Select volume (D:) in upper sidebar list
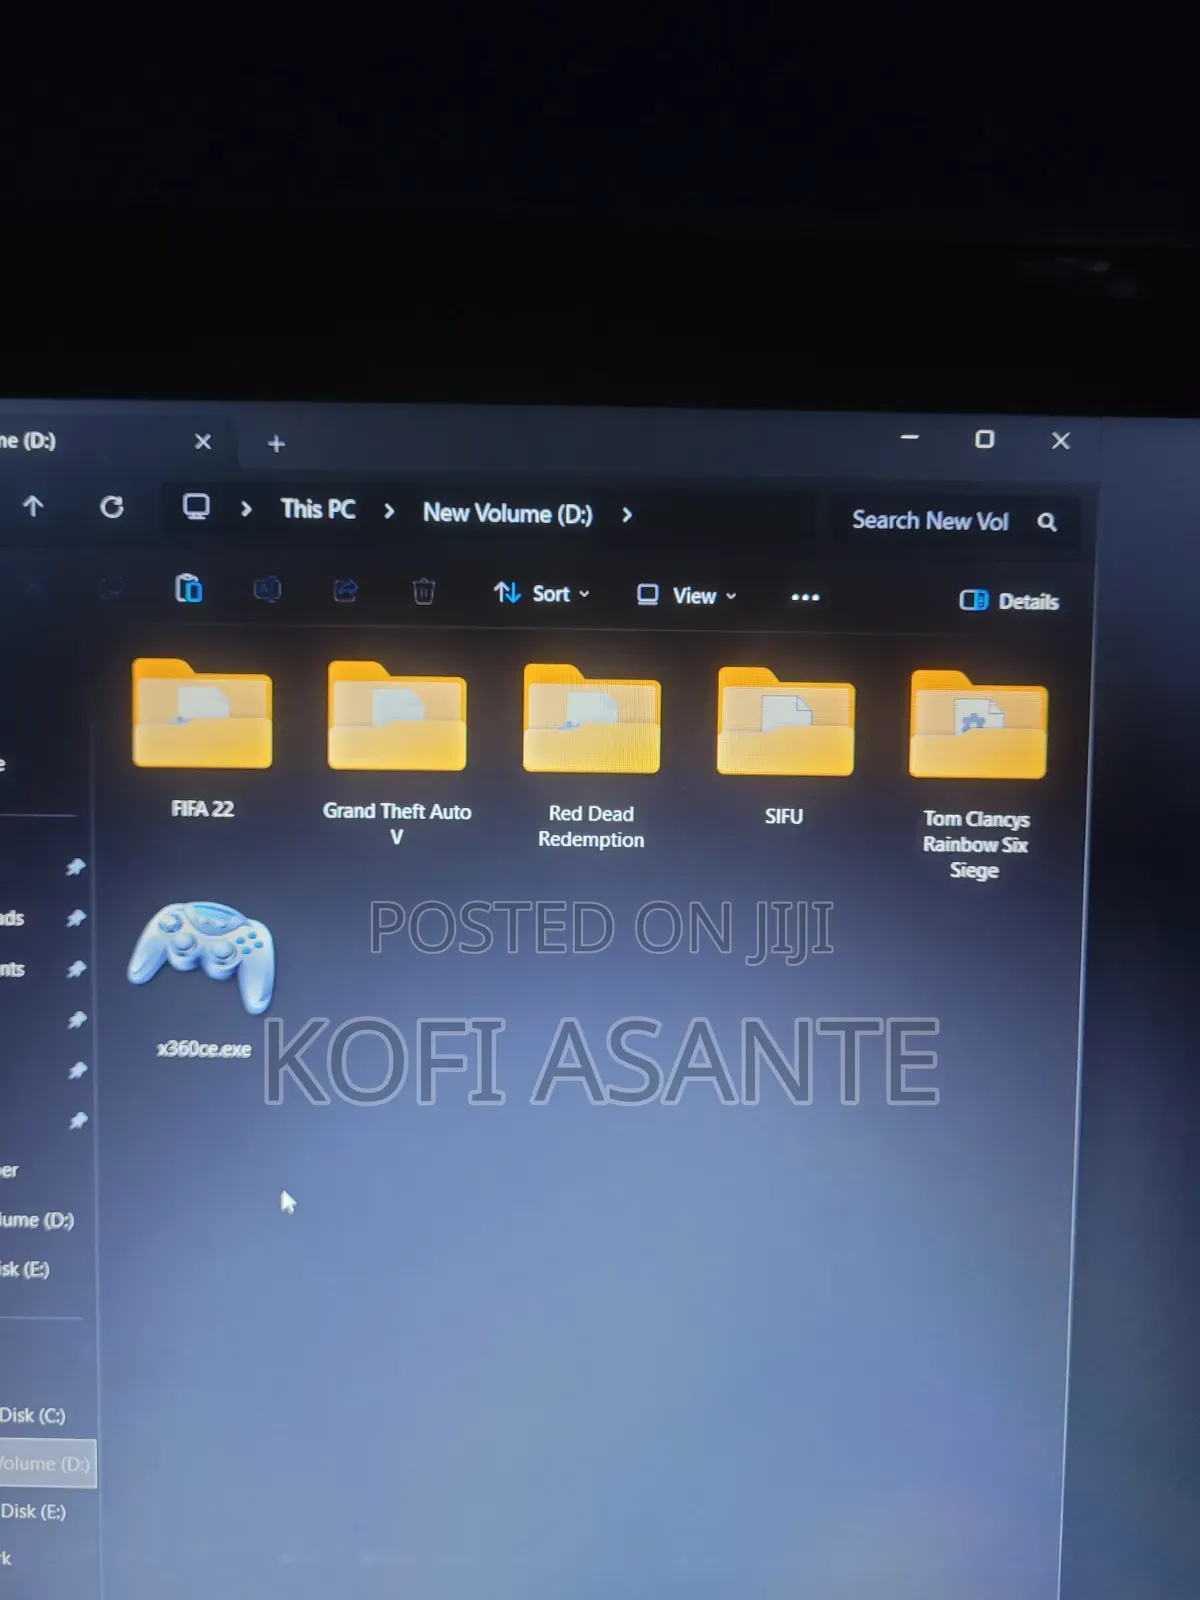Screen dimensions: 1200x1600 [37, 1220]
